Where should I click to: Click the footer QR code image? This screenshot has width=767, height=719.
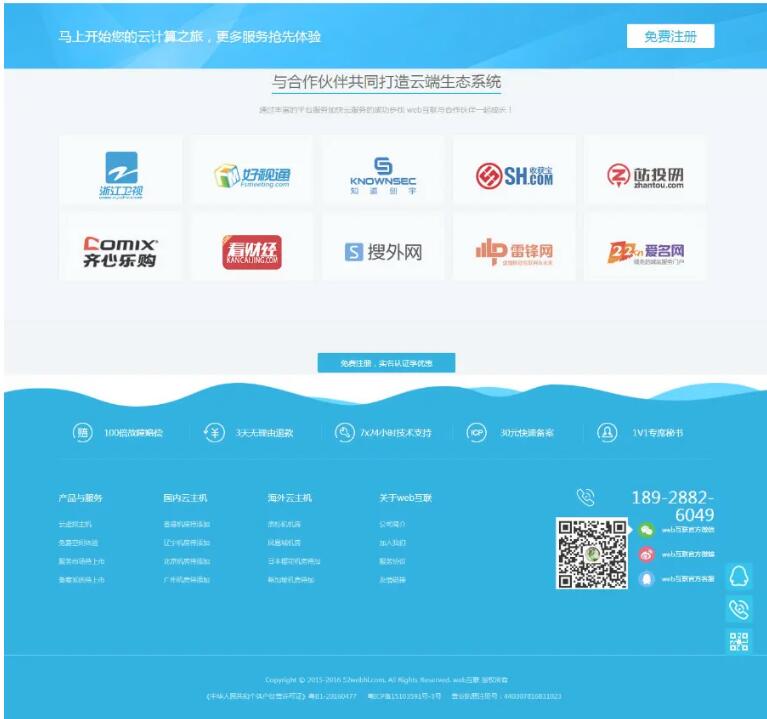tap(592, 553)
